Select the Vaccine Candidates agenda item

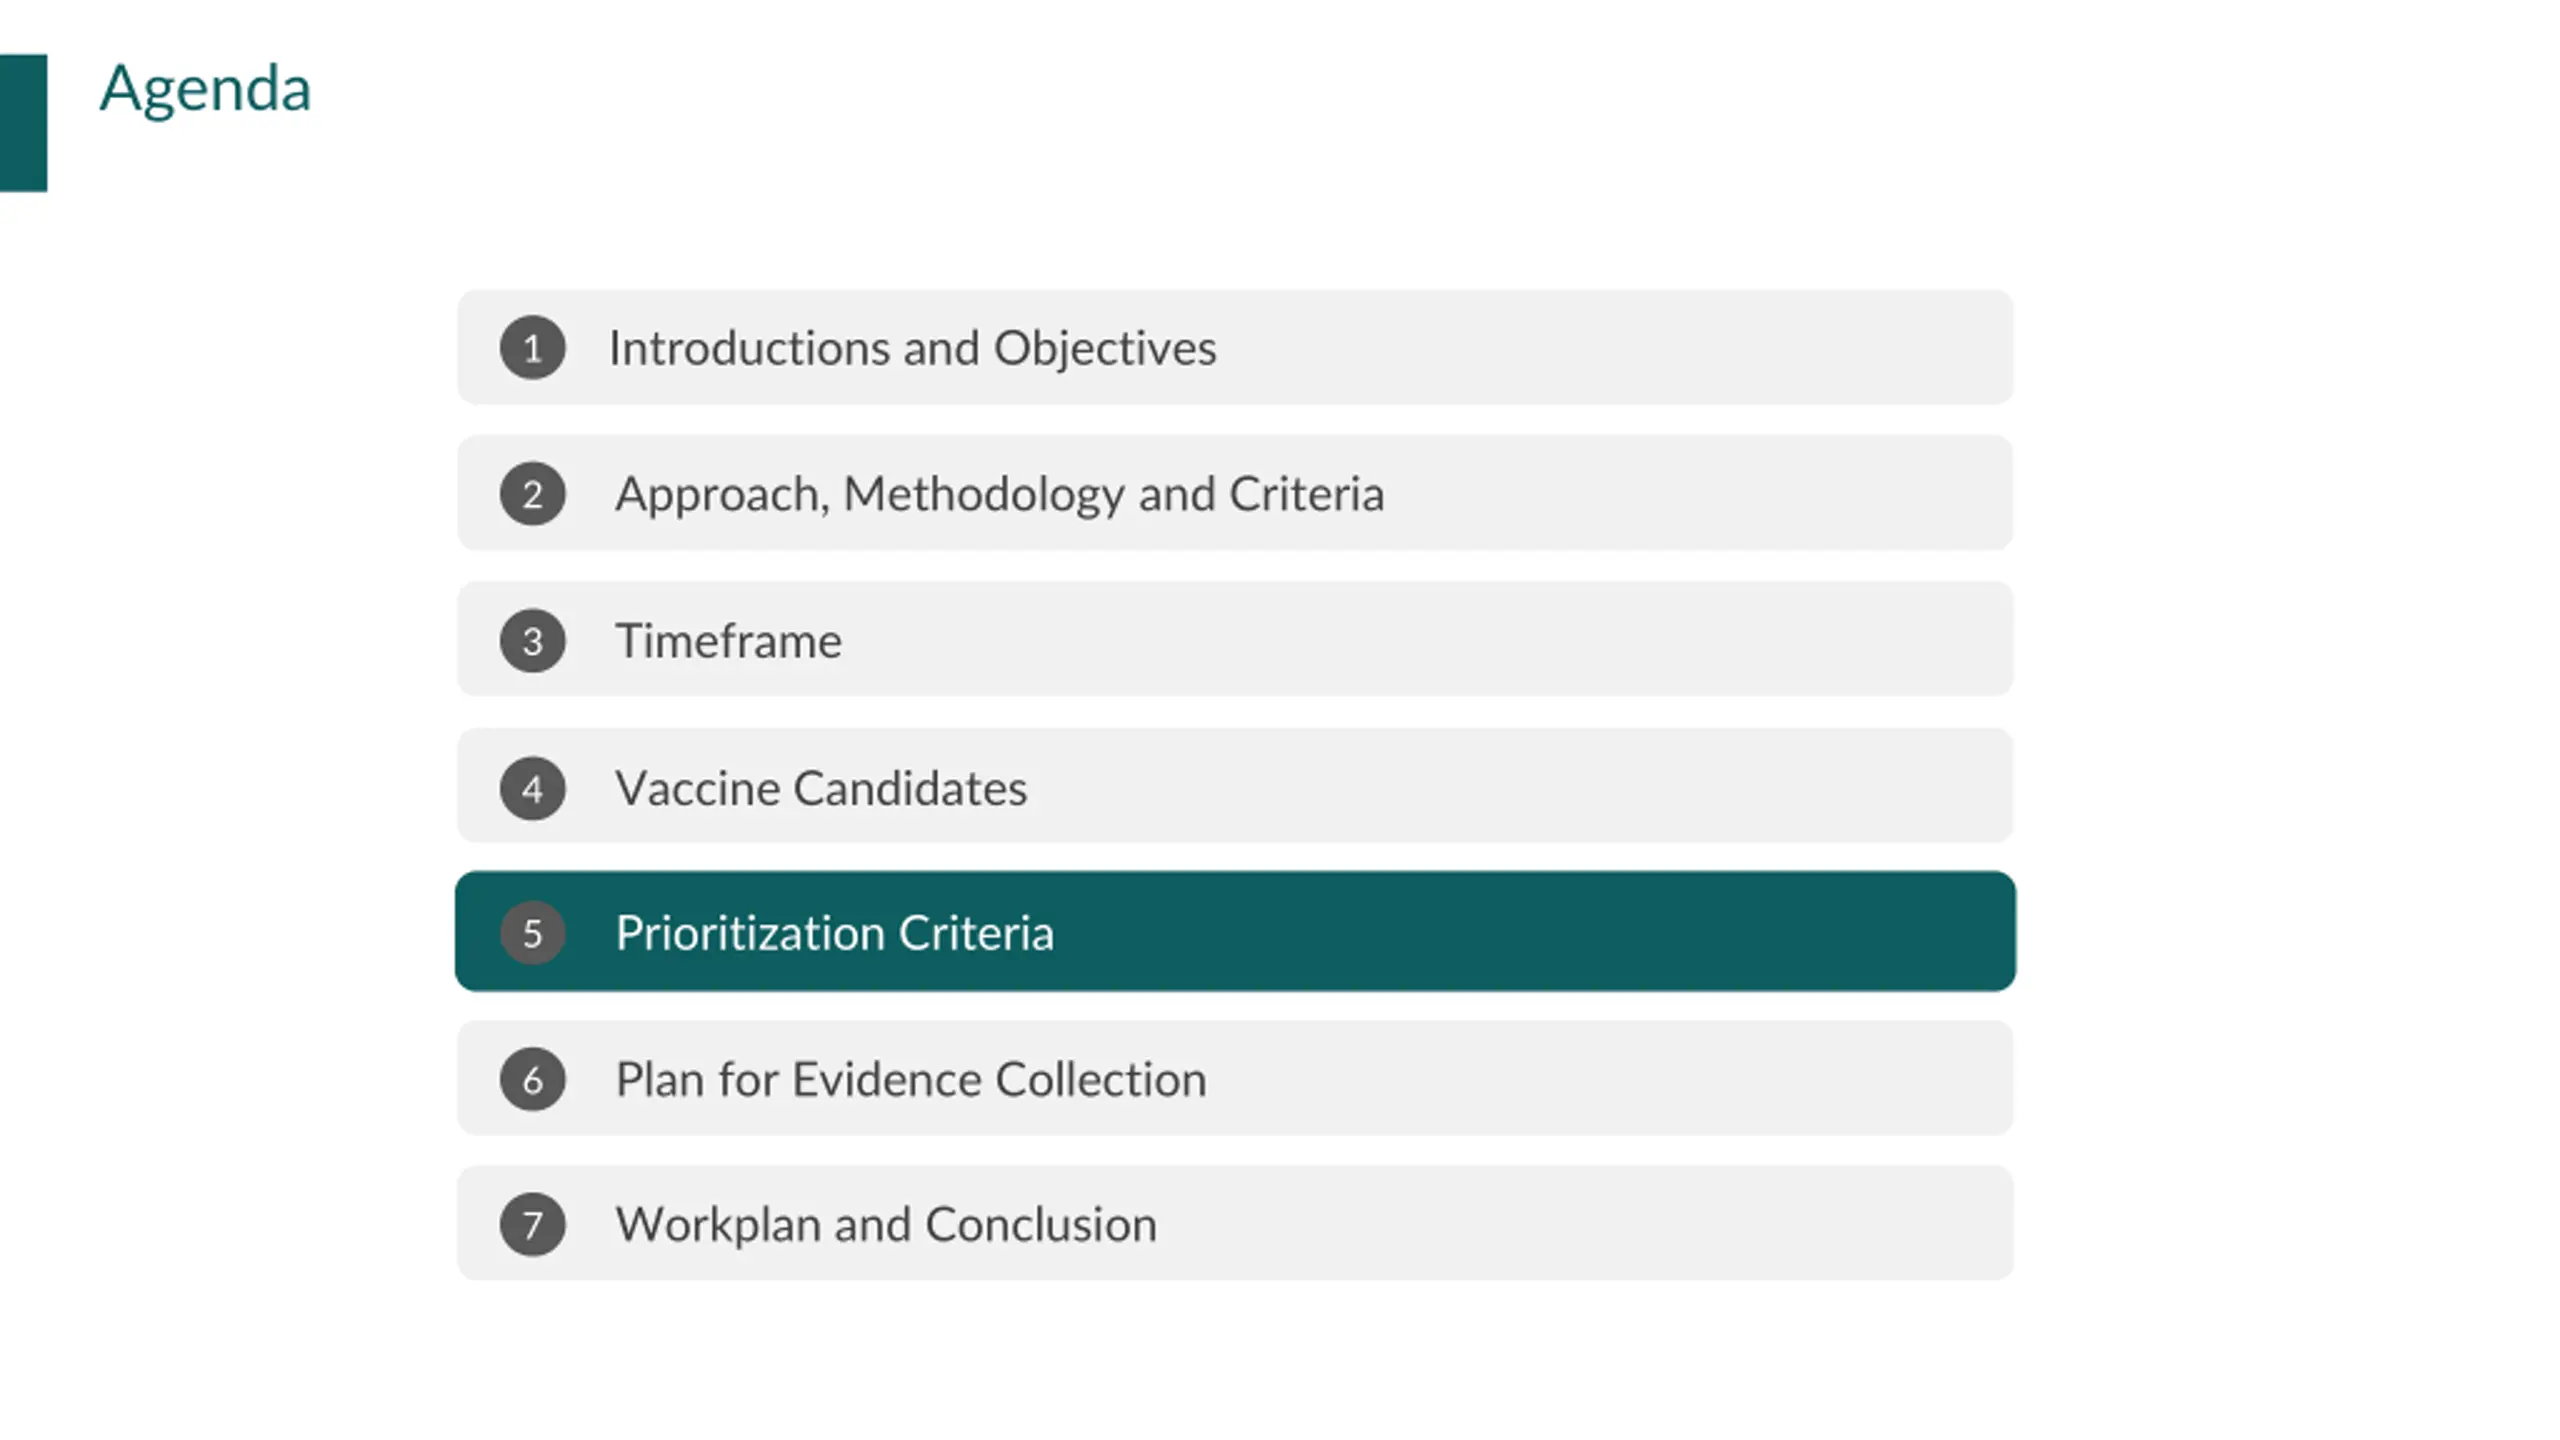1235,786
